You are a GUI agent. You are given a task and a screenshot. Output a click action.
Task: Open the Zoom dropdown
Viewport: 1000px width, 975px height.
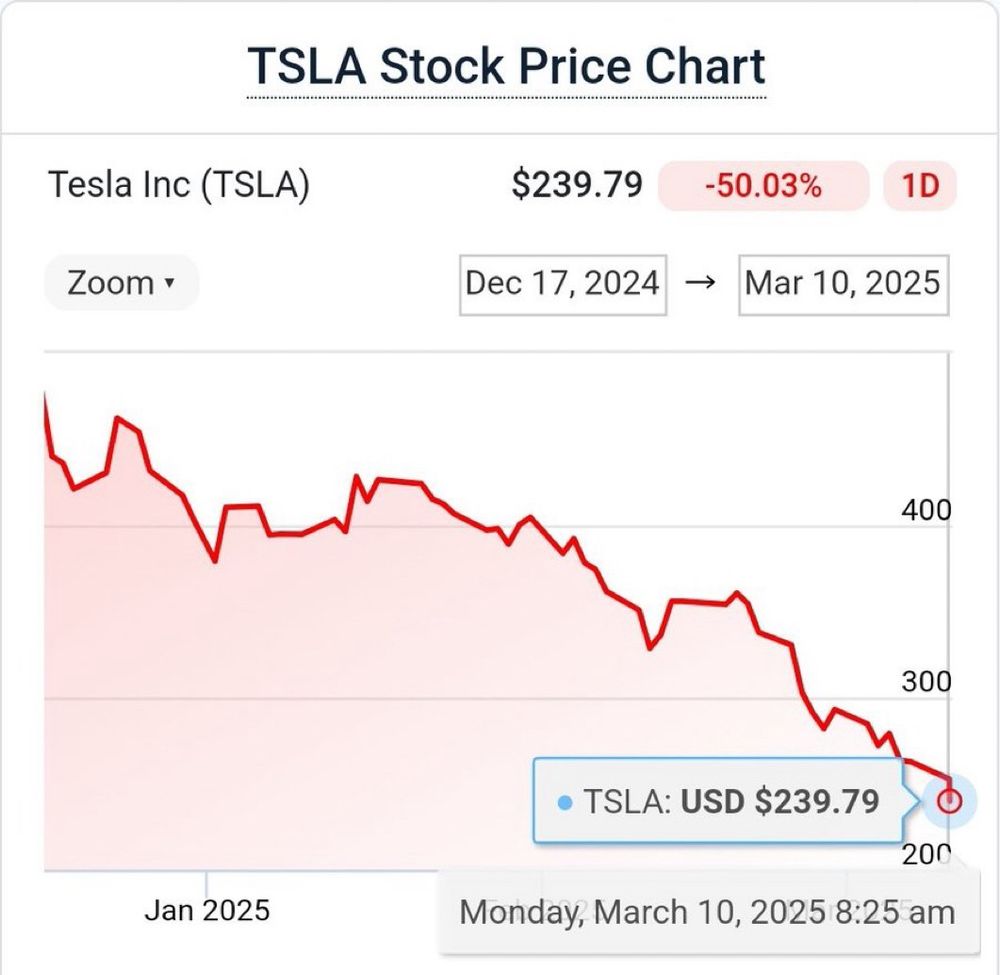121,282
